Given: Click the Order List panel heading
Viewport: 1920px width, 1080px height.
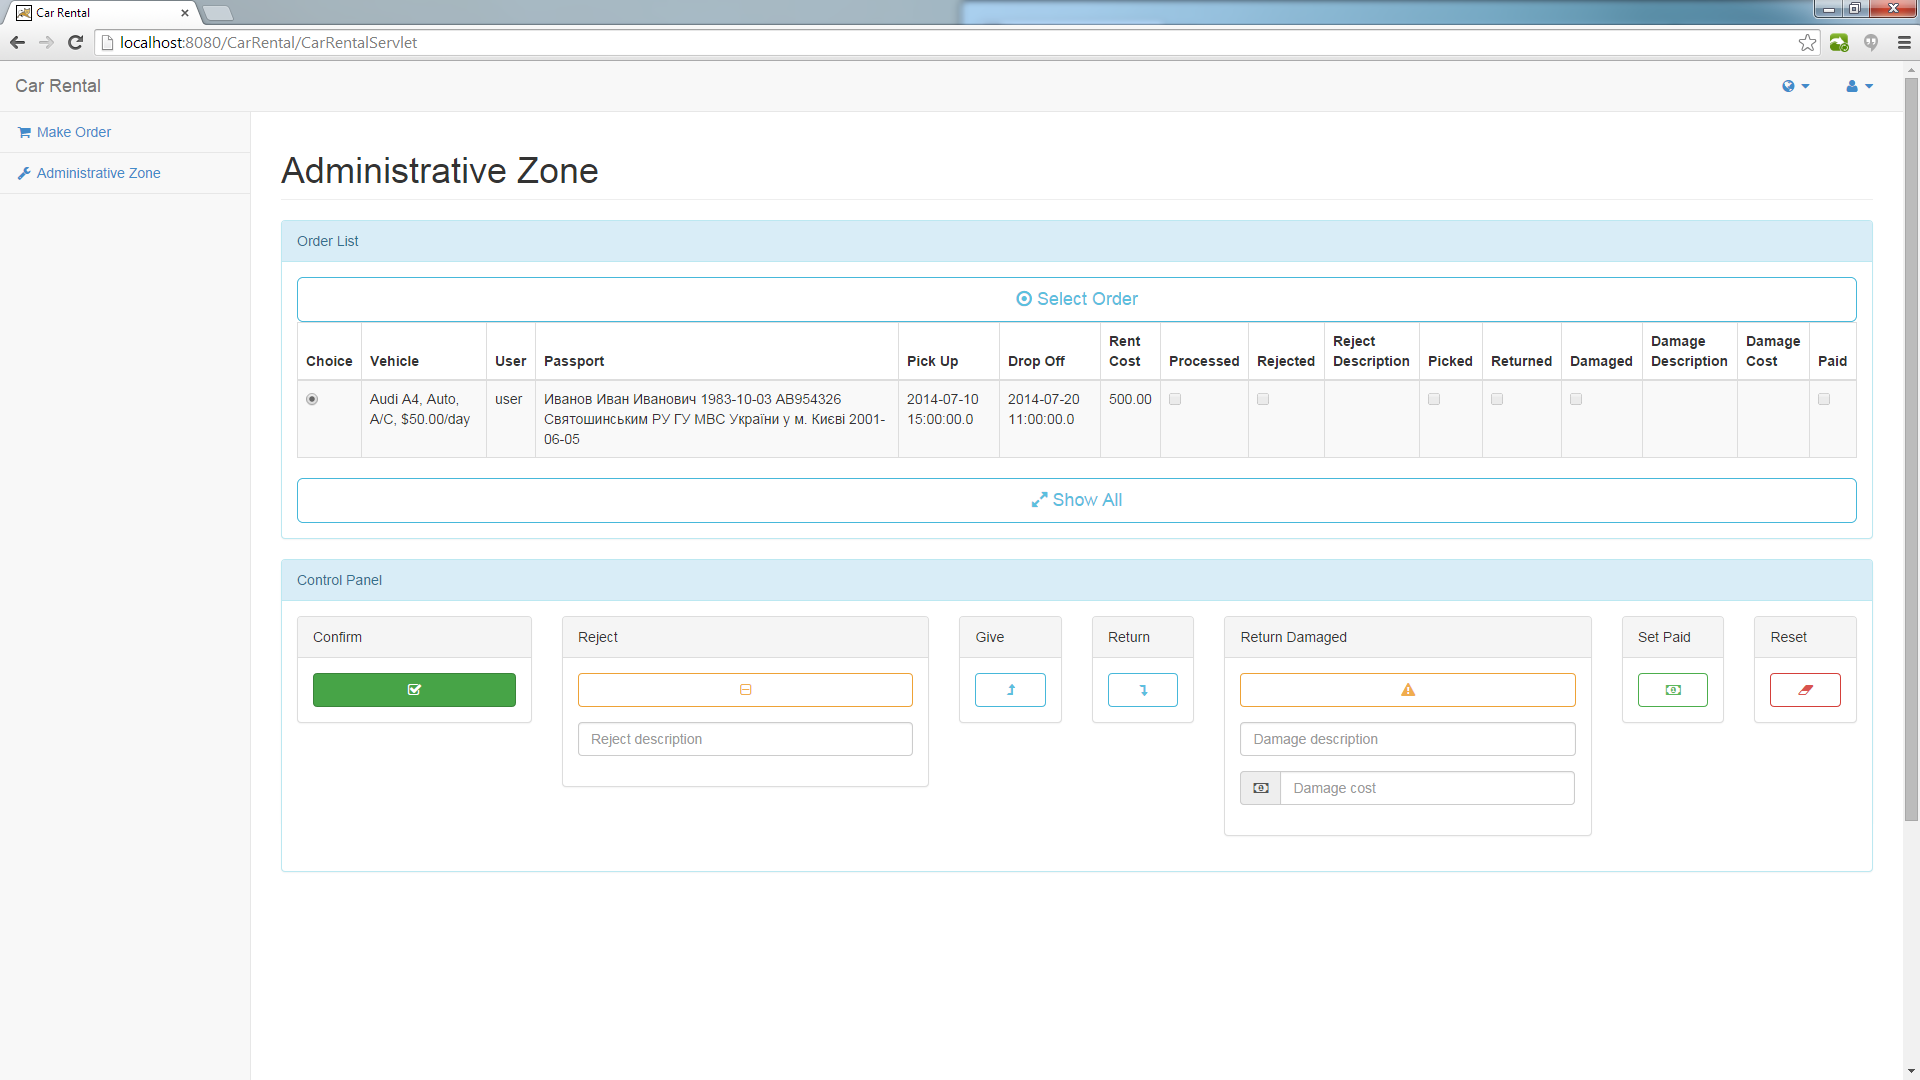Looking at the screenshot, I should (x=327, y=241).
